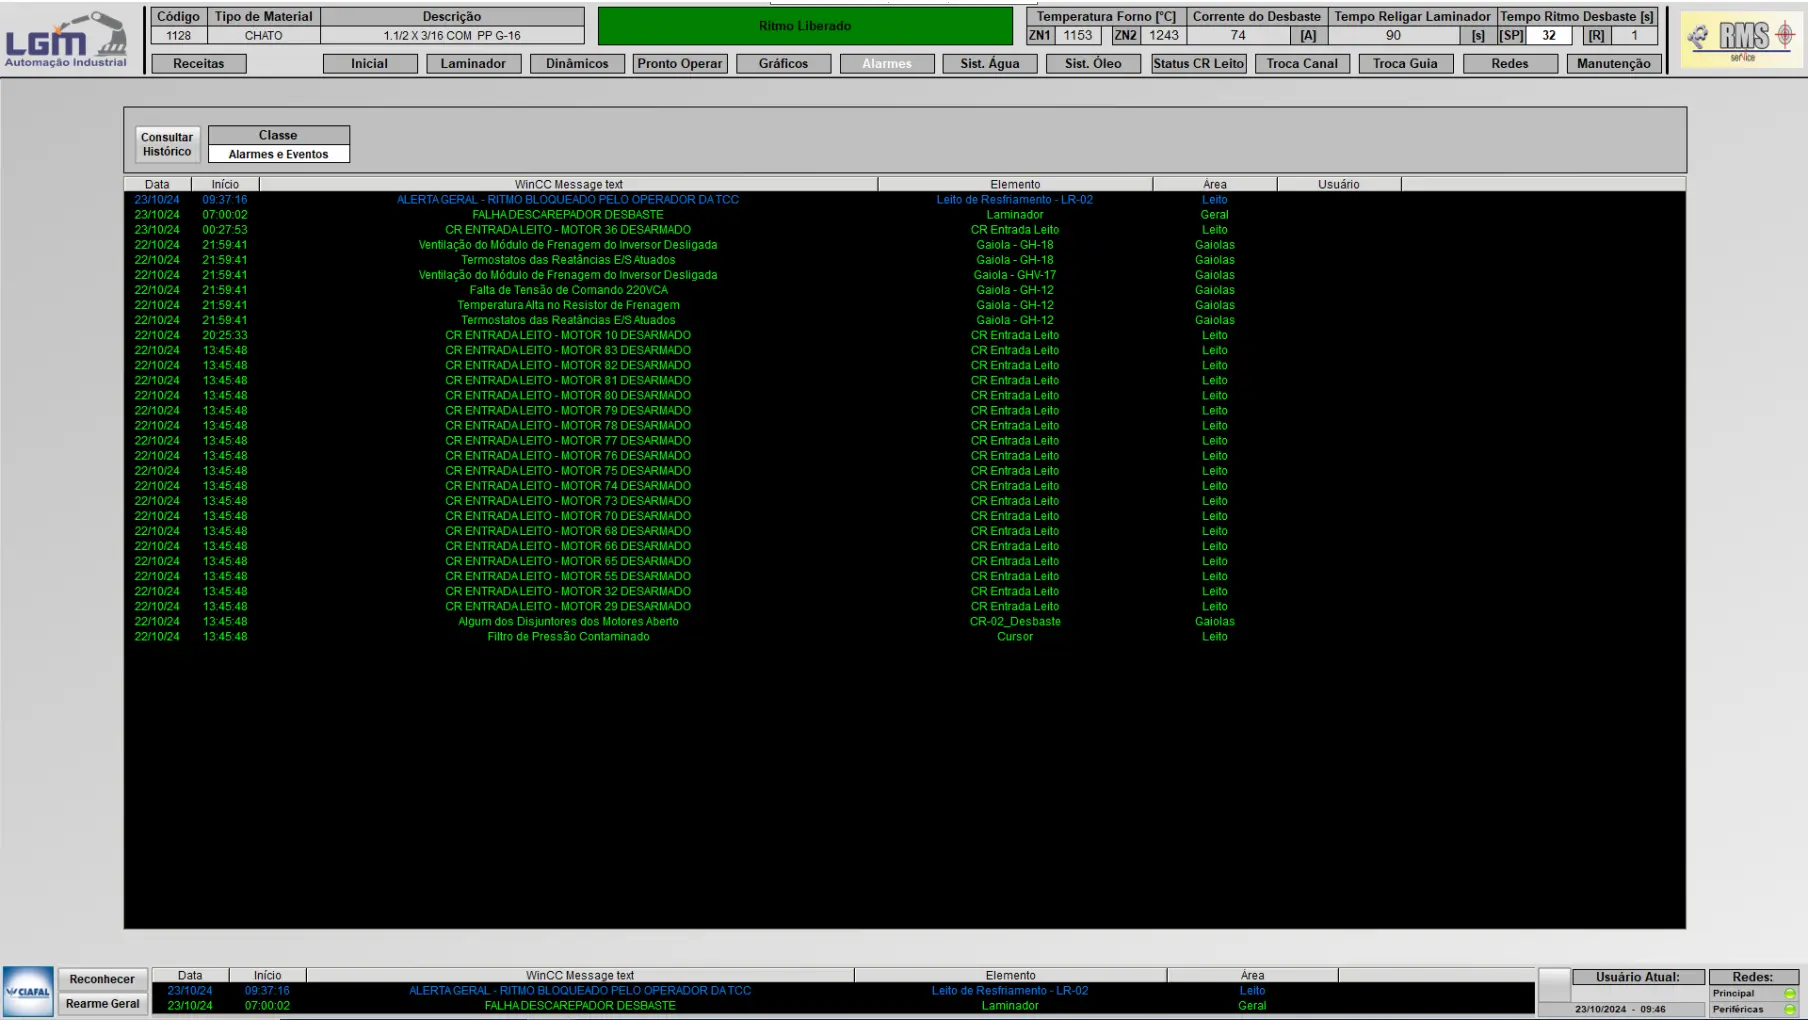Open the Classe Alarmes e Eventos selector

[278, 154]
